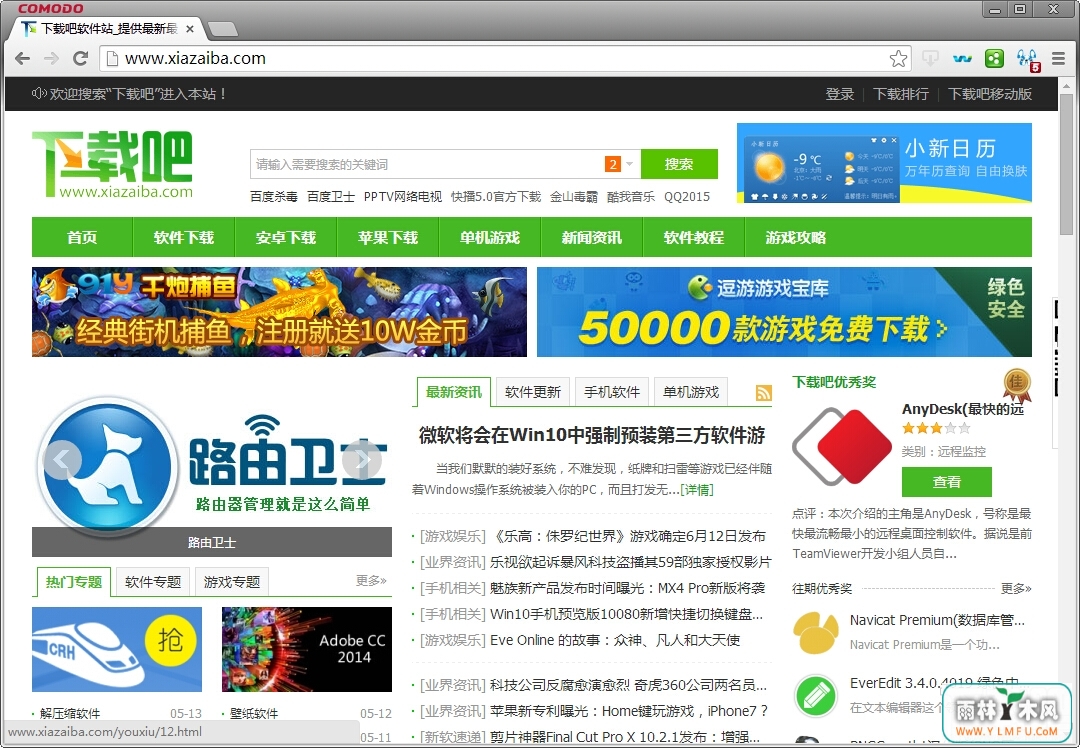Click the green dice extension icon
Image resolution: width=1080 pixels, height=748 pixels.
click(995, 59)
